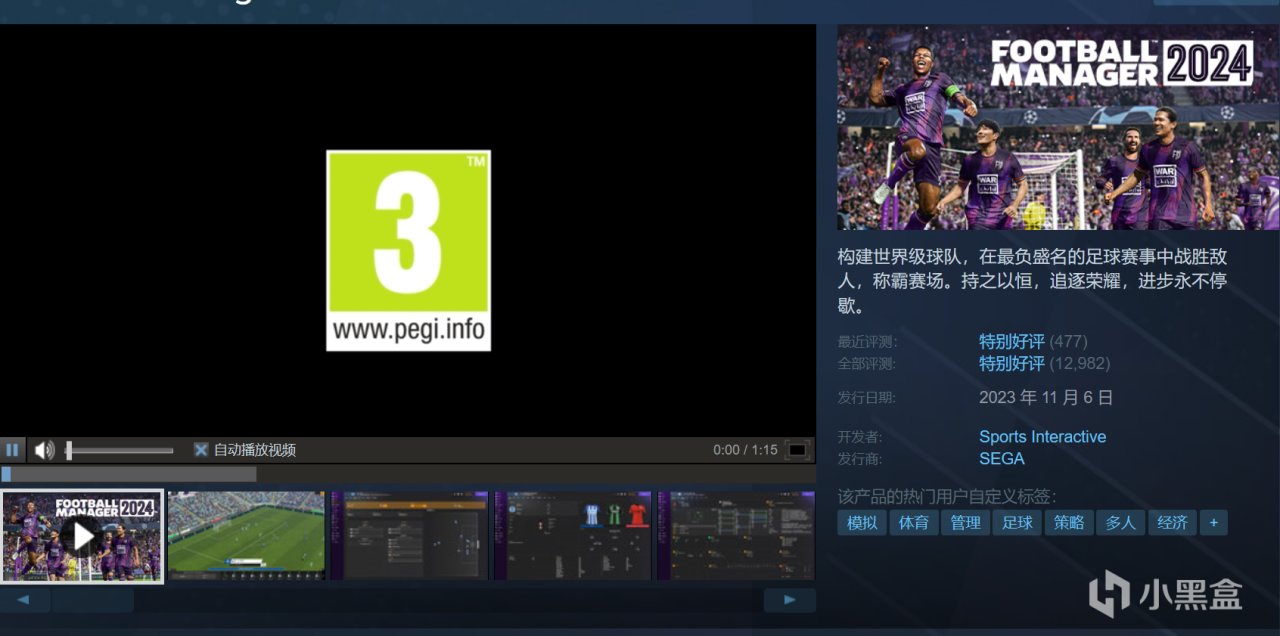Screen dimensions: 1280x636
Task: Open the Sports Interactive developer link
Action: click(x=1043, y=436)
